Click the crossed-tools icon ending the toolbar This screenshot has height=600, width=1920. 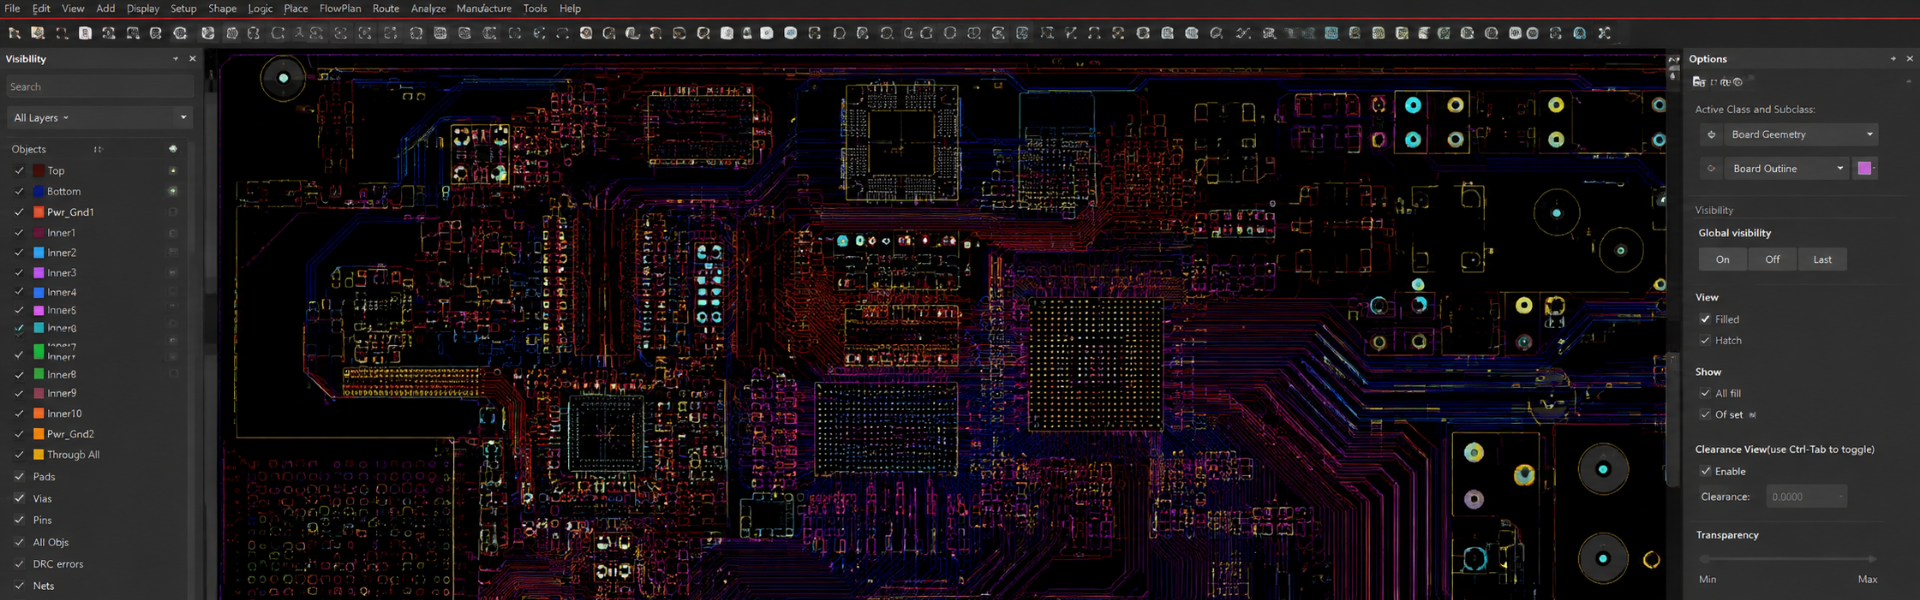click(1604, 33)
